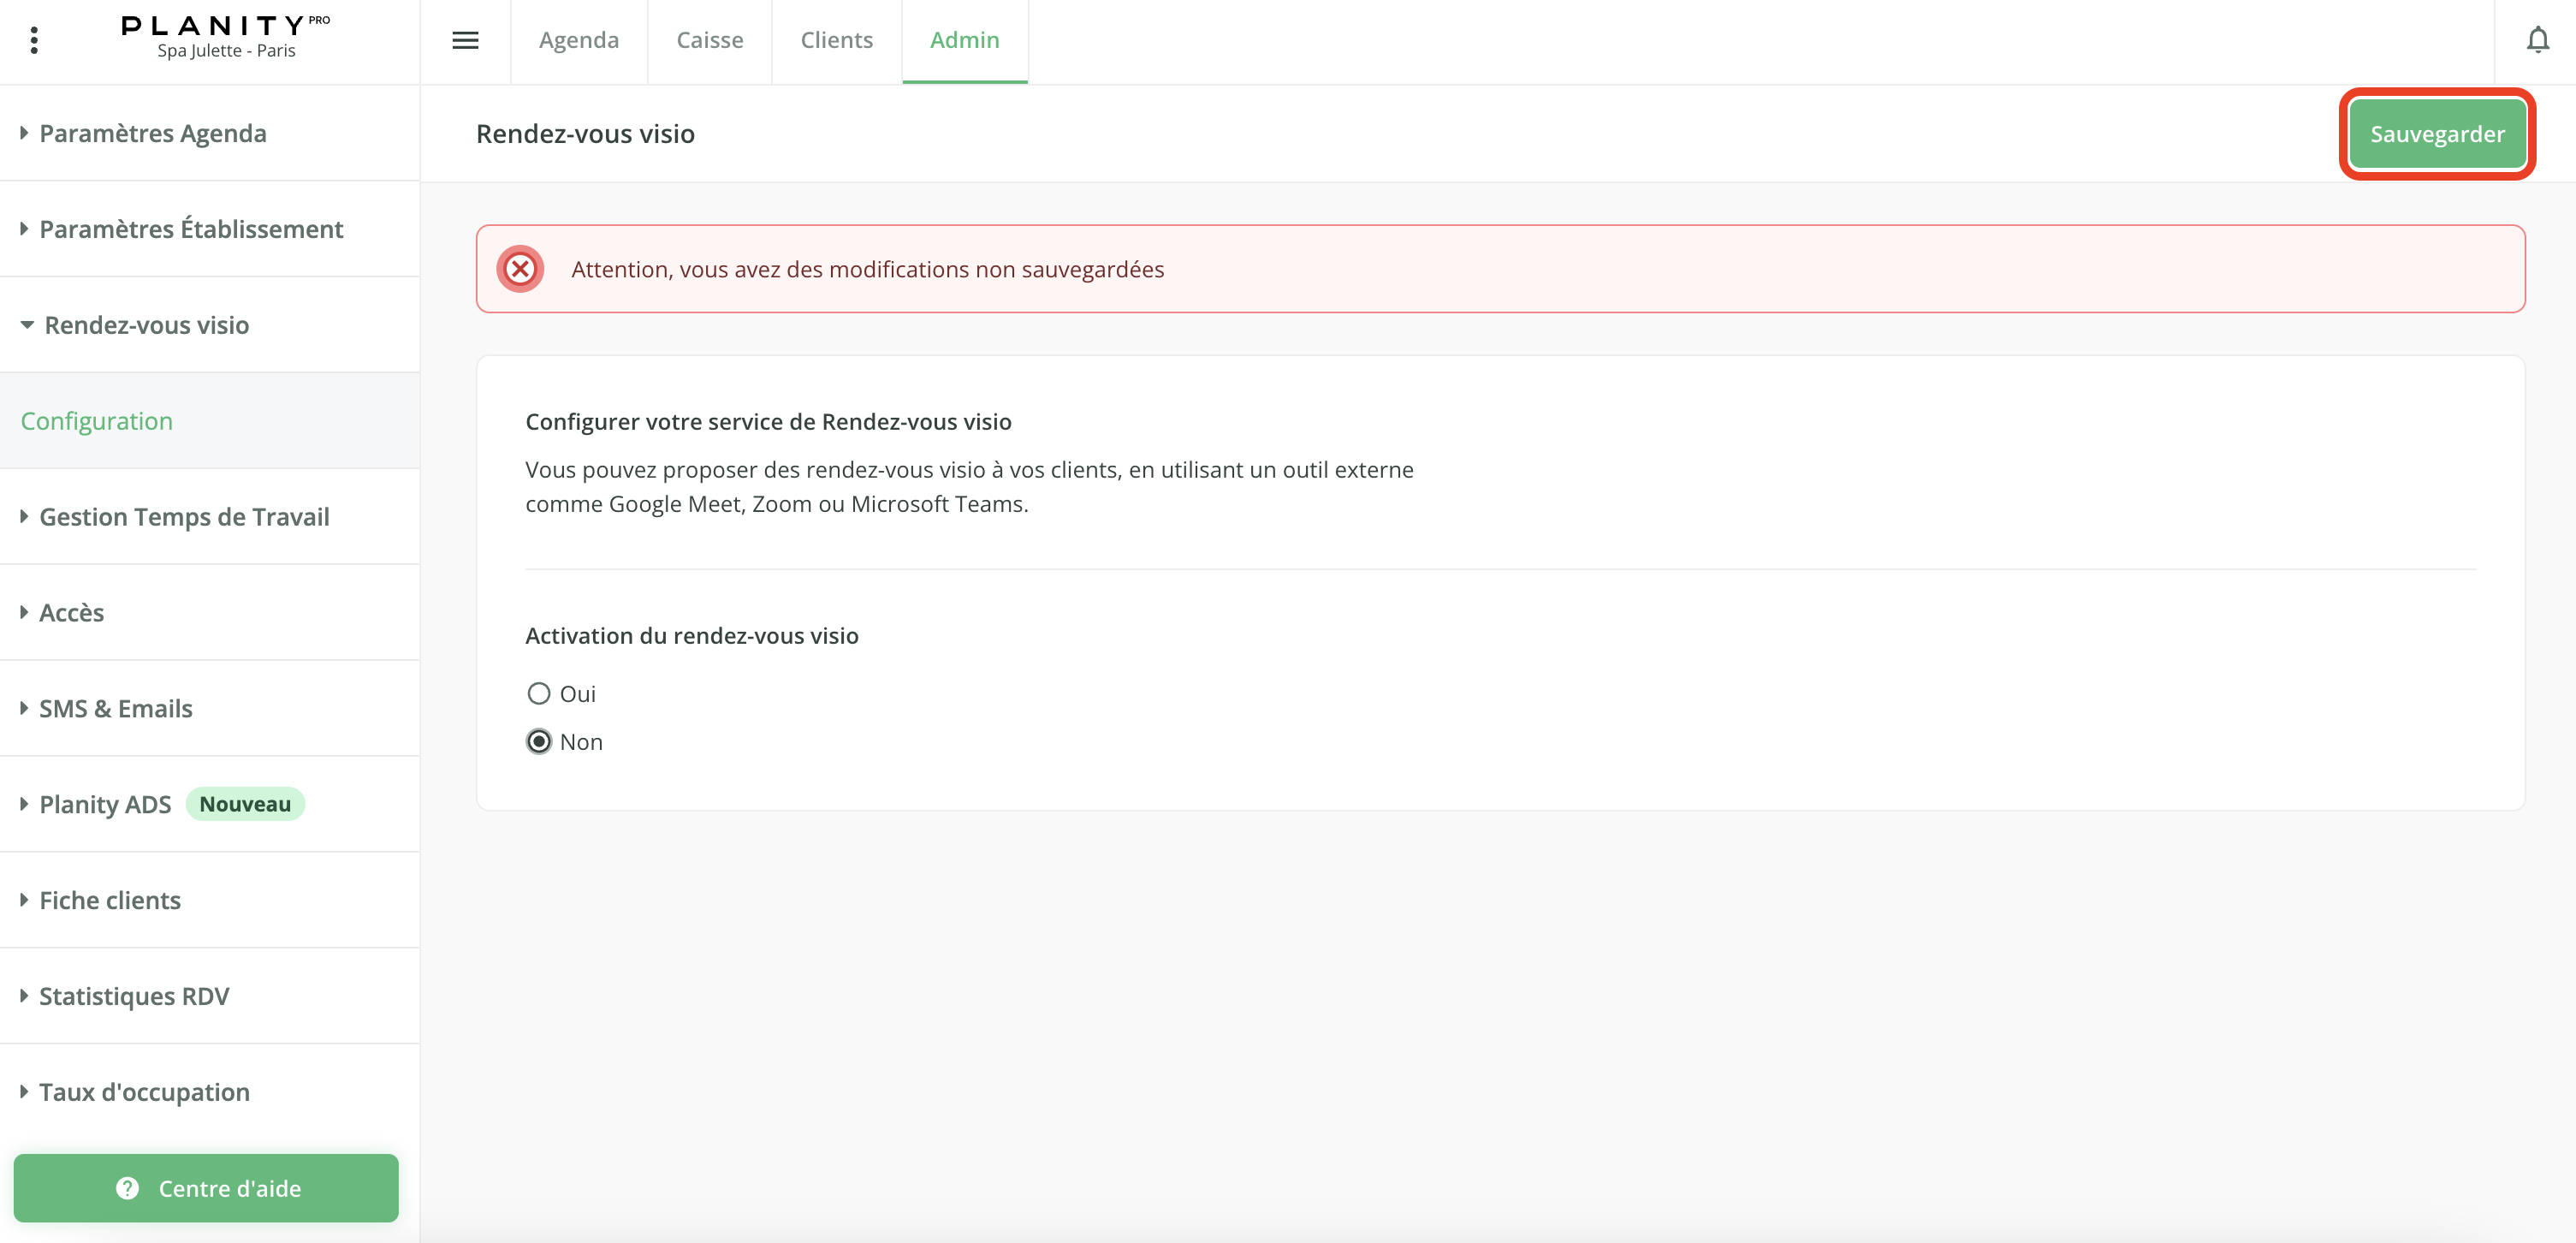Select Oui to activate visio appointments
Image resolution: width=2576 pixels, height=1243 pixels.
pyautogui.click(x=539, y=693)
